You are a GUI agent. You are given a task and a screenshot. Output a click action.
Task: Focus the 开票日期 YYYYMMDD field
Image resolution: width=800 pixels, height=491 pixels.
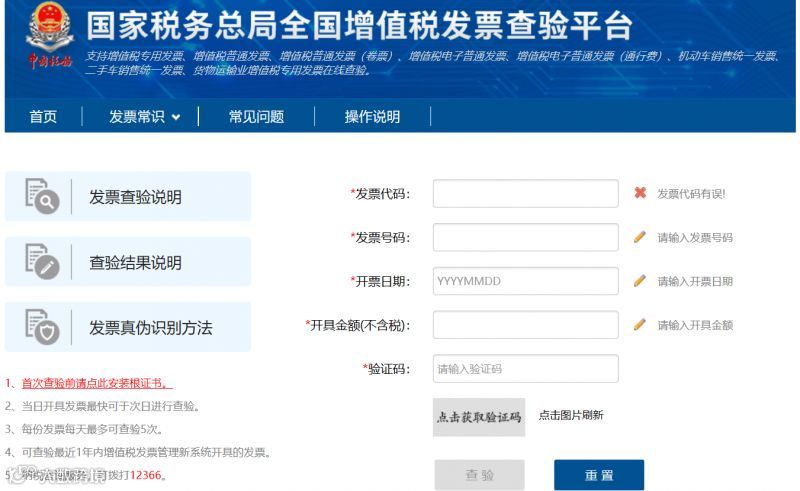click(x=526, y=281)
